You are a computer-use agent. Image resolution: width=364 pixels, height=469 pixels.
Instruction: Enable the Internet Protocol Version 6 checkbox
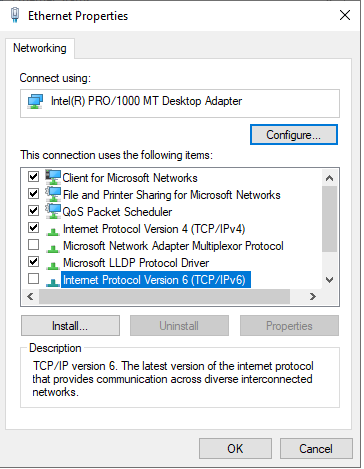(33, 278)
